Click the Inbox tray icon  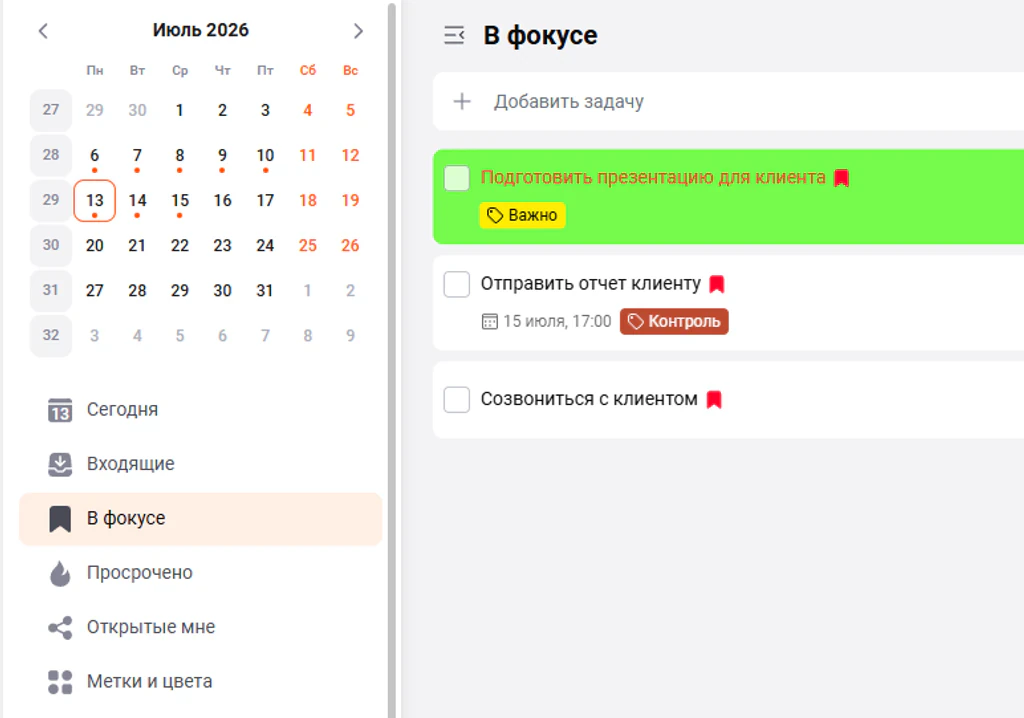tap(60, 464)
